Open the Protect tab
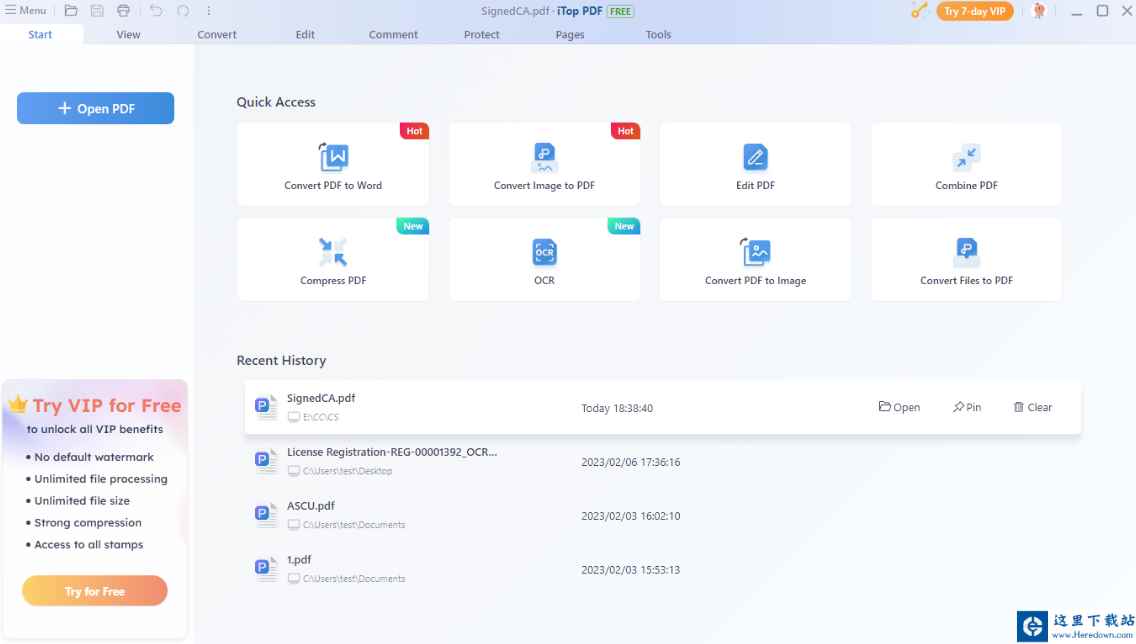This screenshot has width=1136, height=644. pyautogui.click(x=482, y=35)
